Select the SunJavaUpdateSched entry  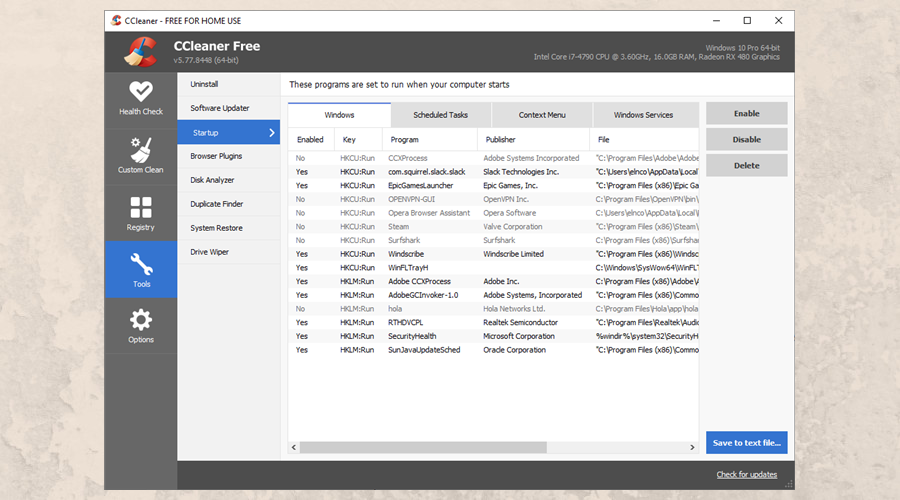pyautogui.click(x=494, y=350)
